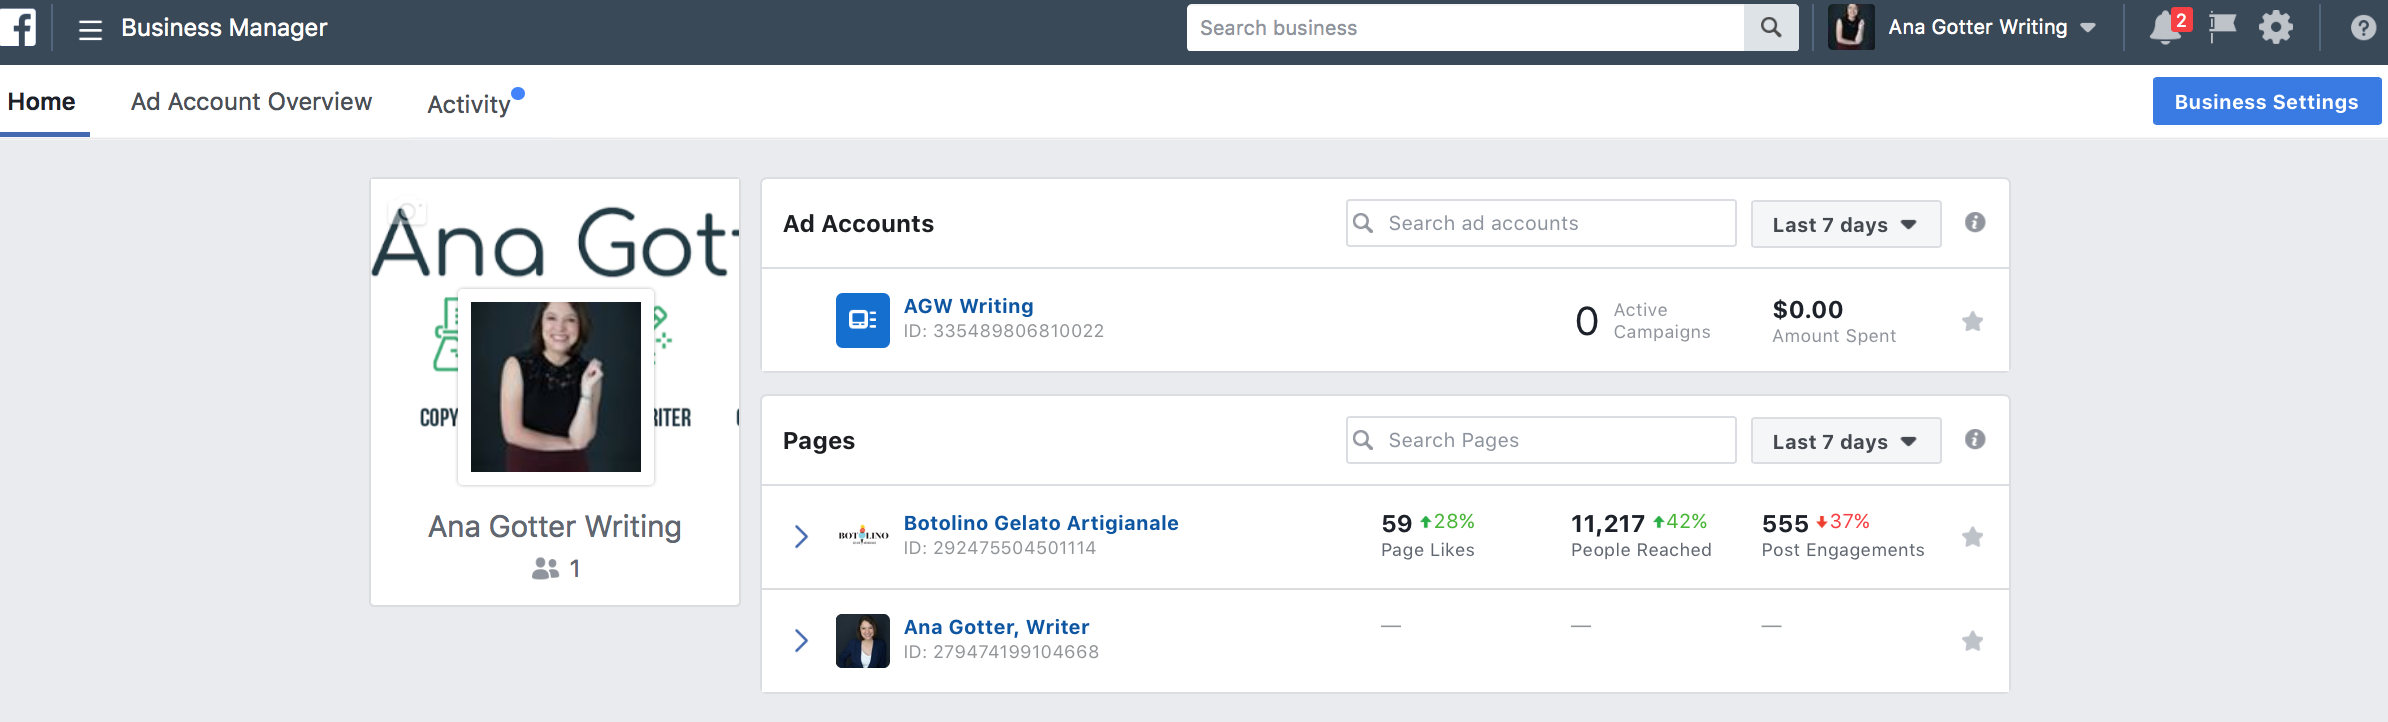Open notifications bell with 2 alerts
Viewport: 2388px width, 722px height.
click(x=2167, y=27)
